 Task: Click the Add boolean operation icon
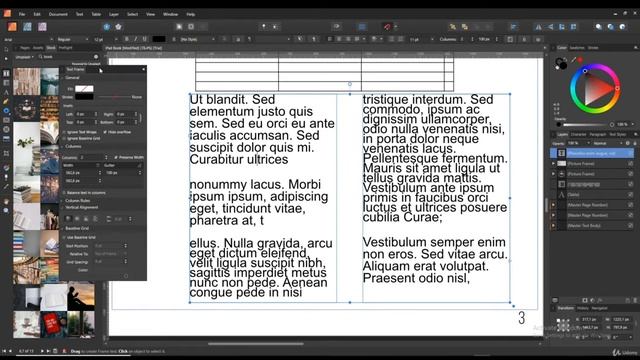599,27
